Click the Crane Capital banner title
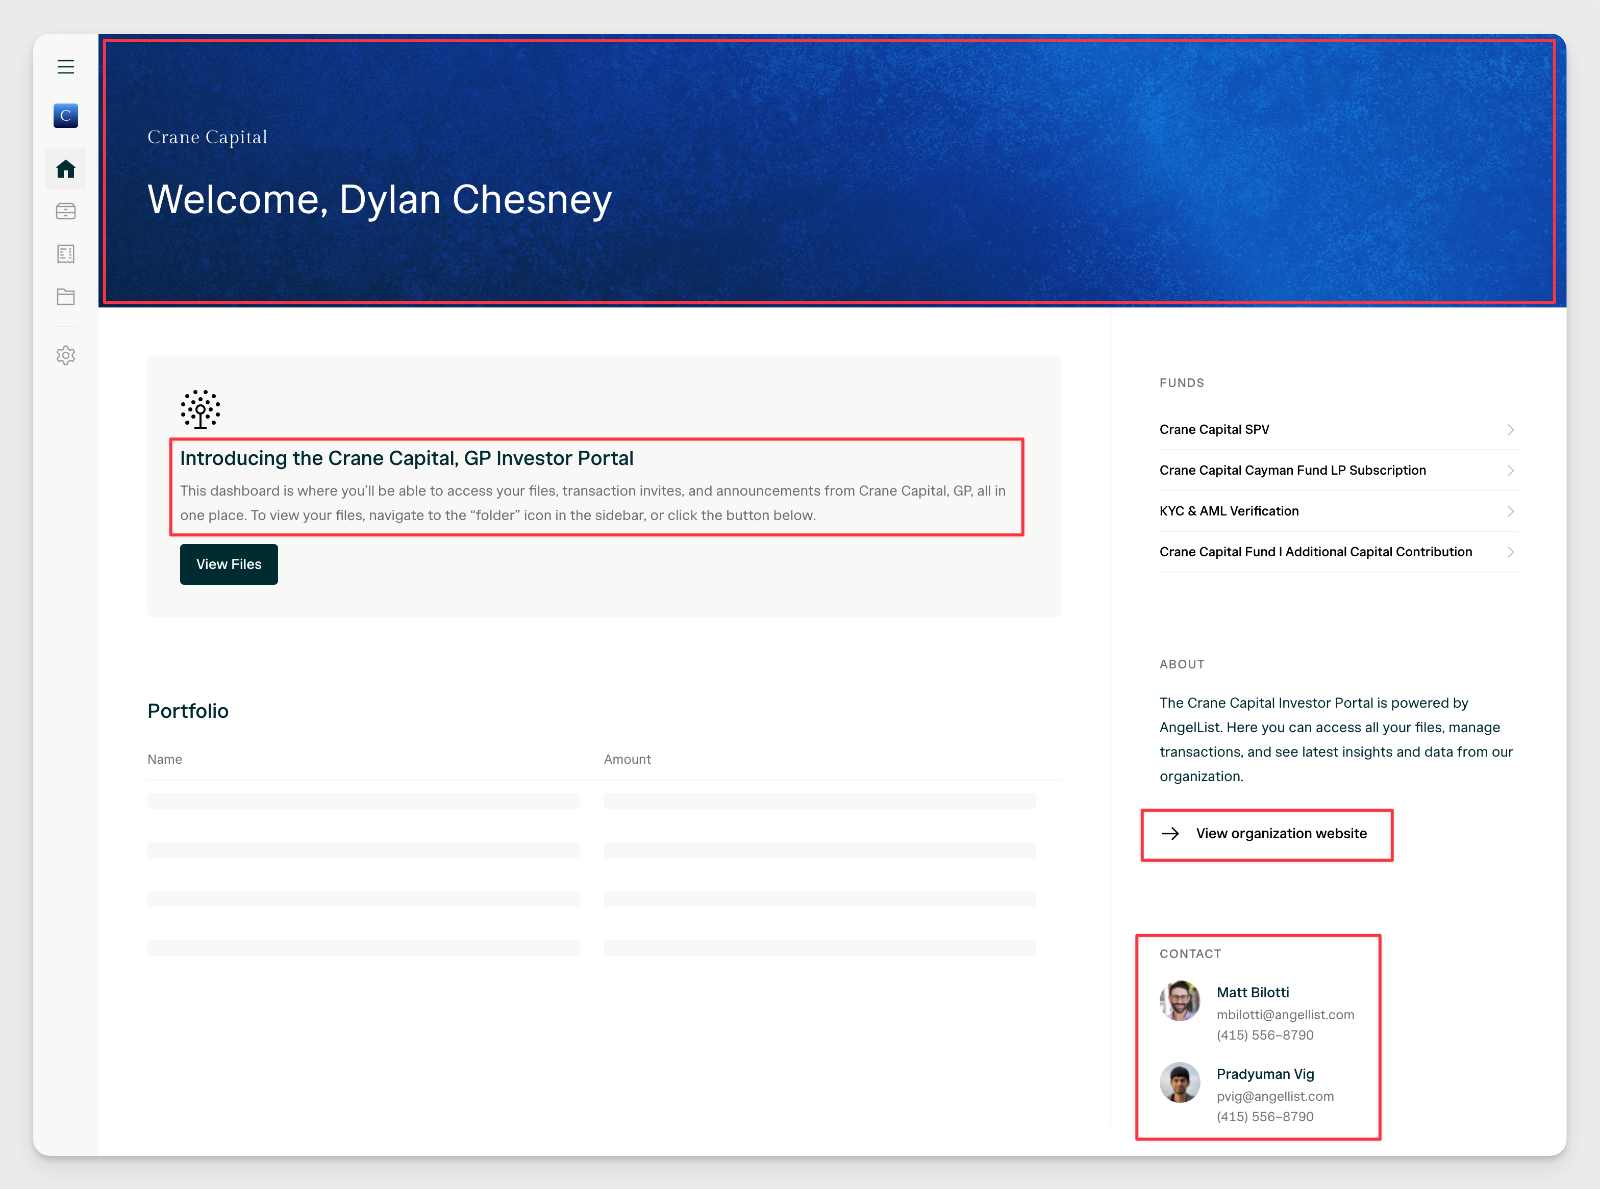 207,137
